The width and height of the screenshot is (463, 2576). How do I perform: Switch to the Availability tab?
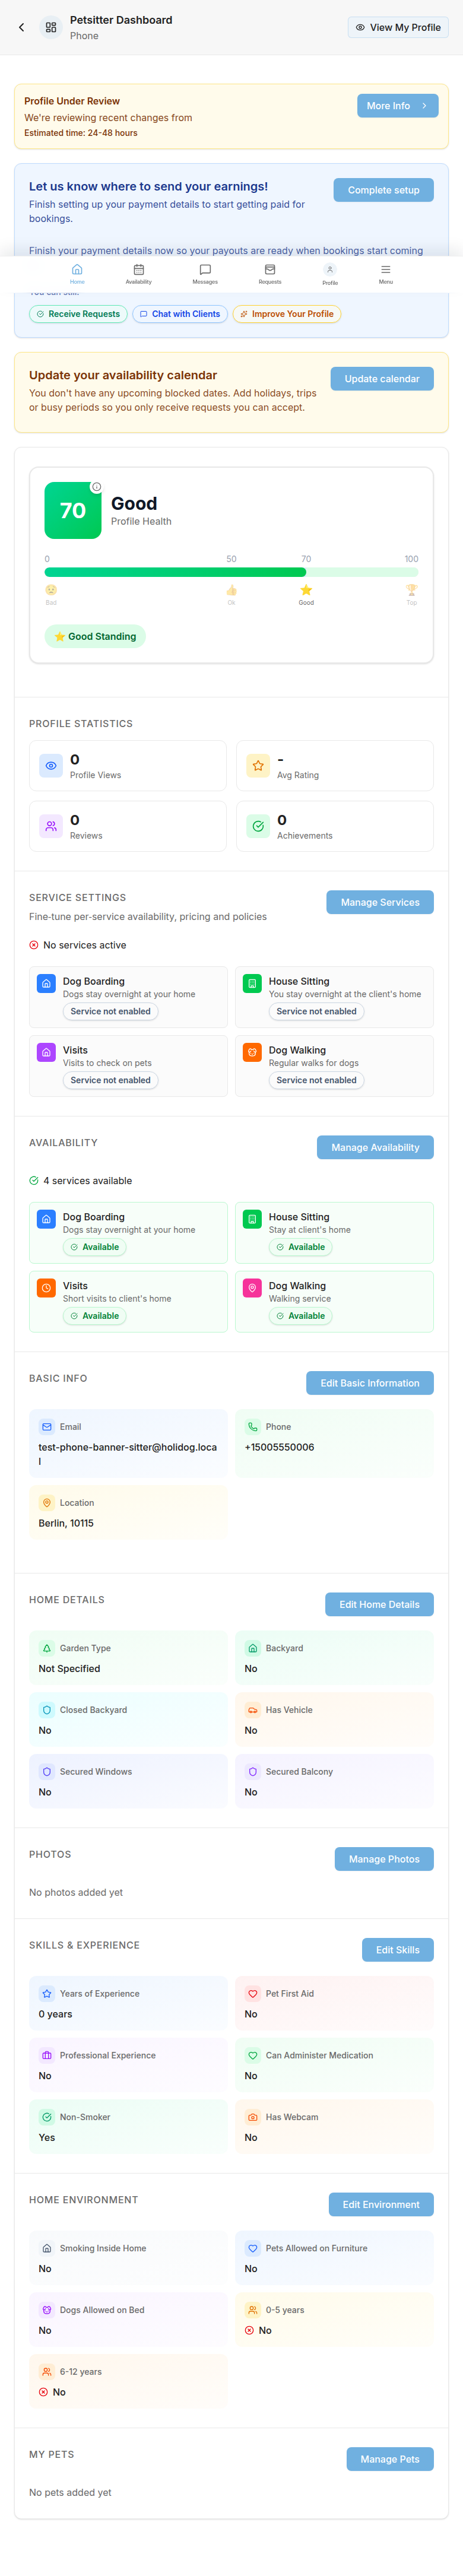coord(139,271)
